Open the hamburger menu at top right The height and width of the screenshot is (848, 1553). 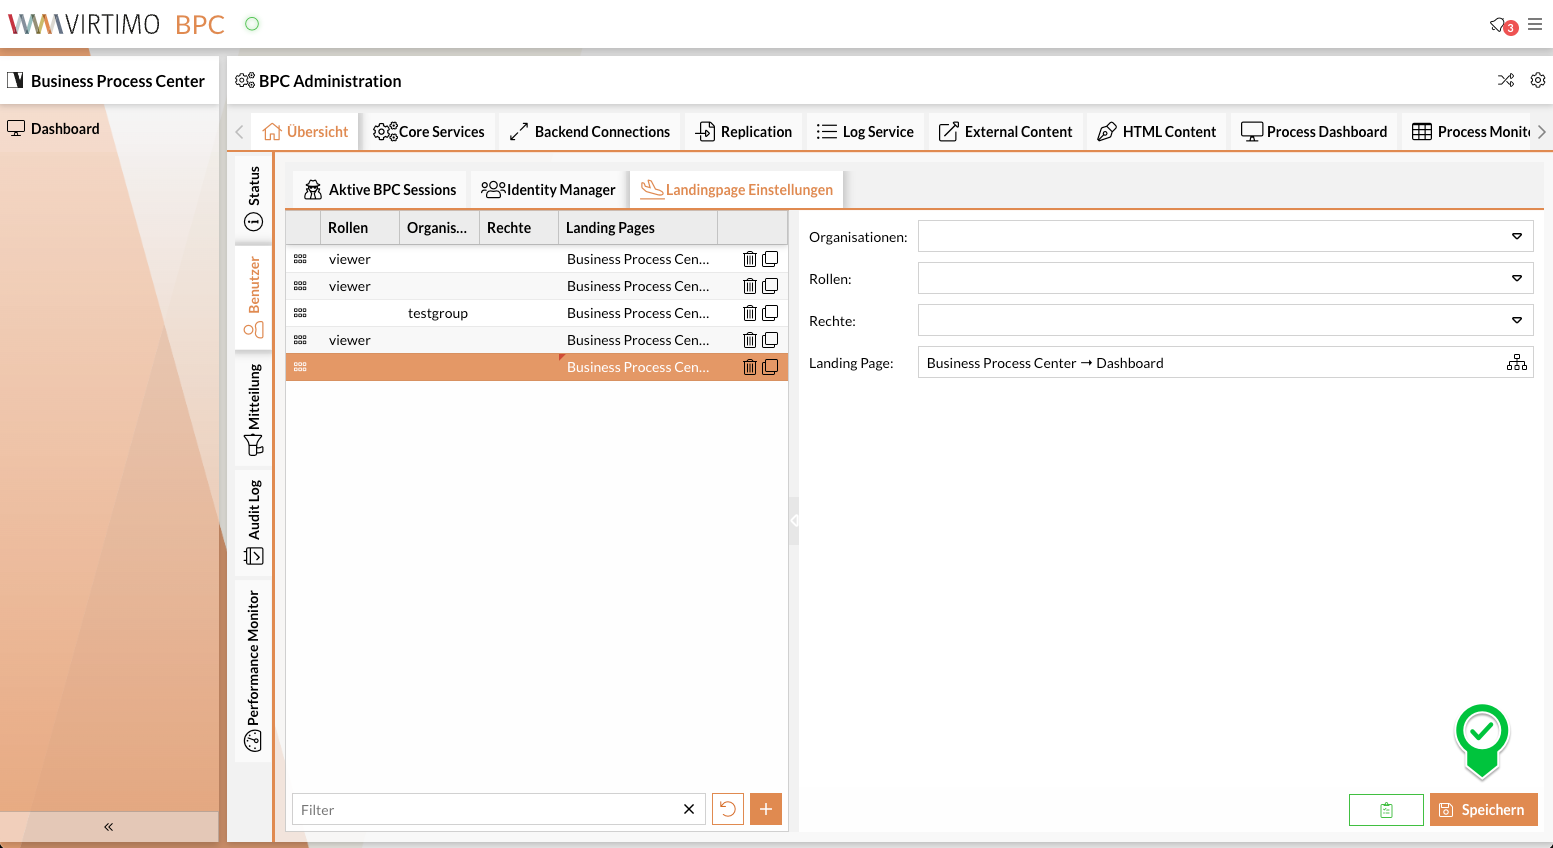[x=1535, y=25]
